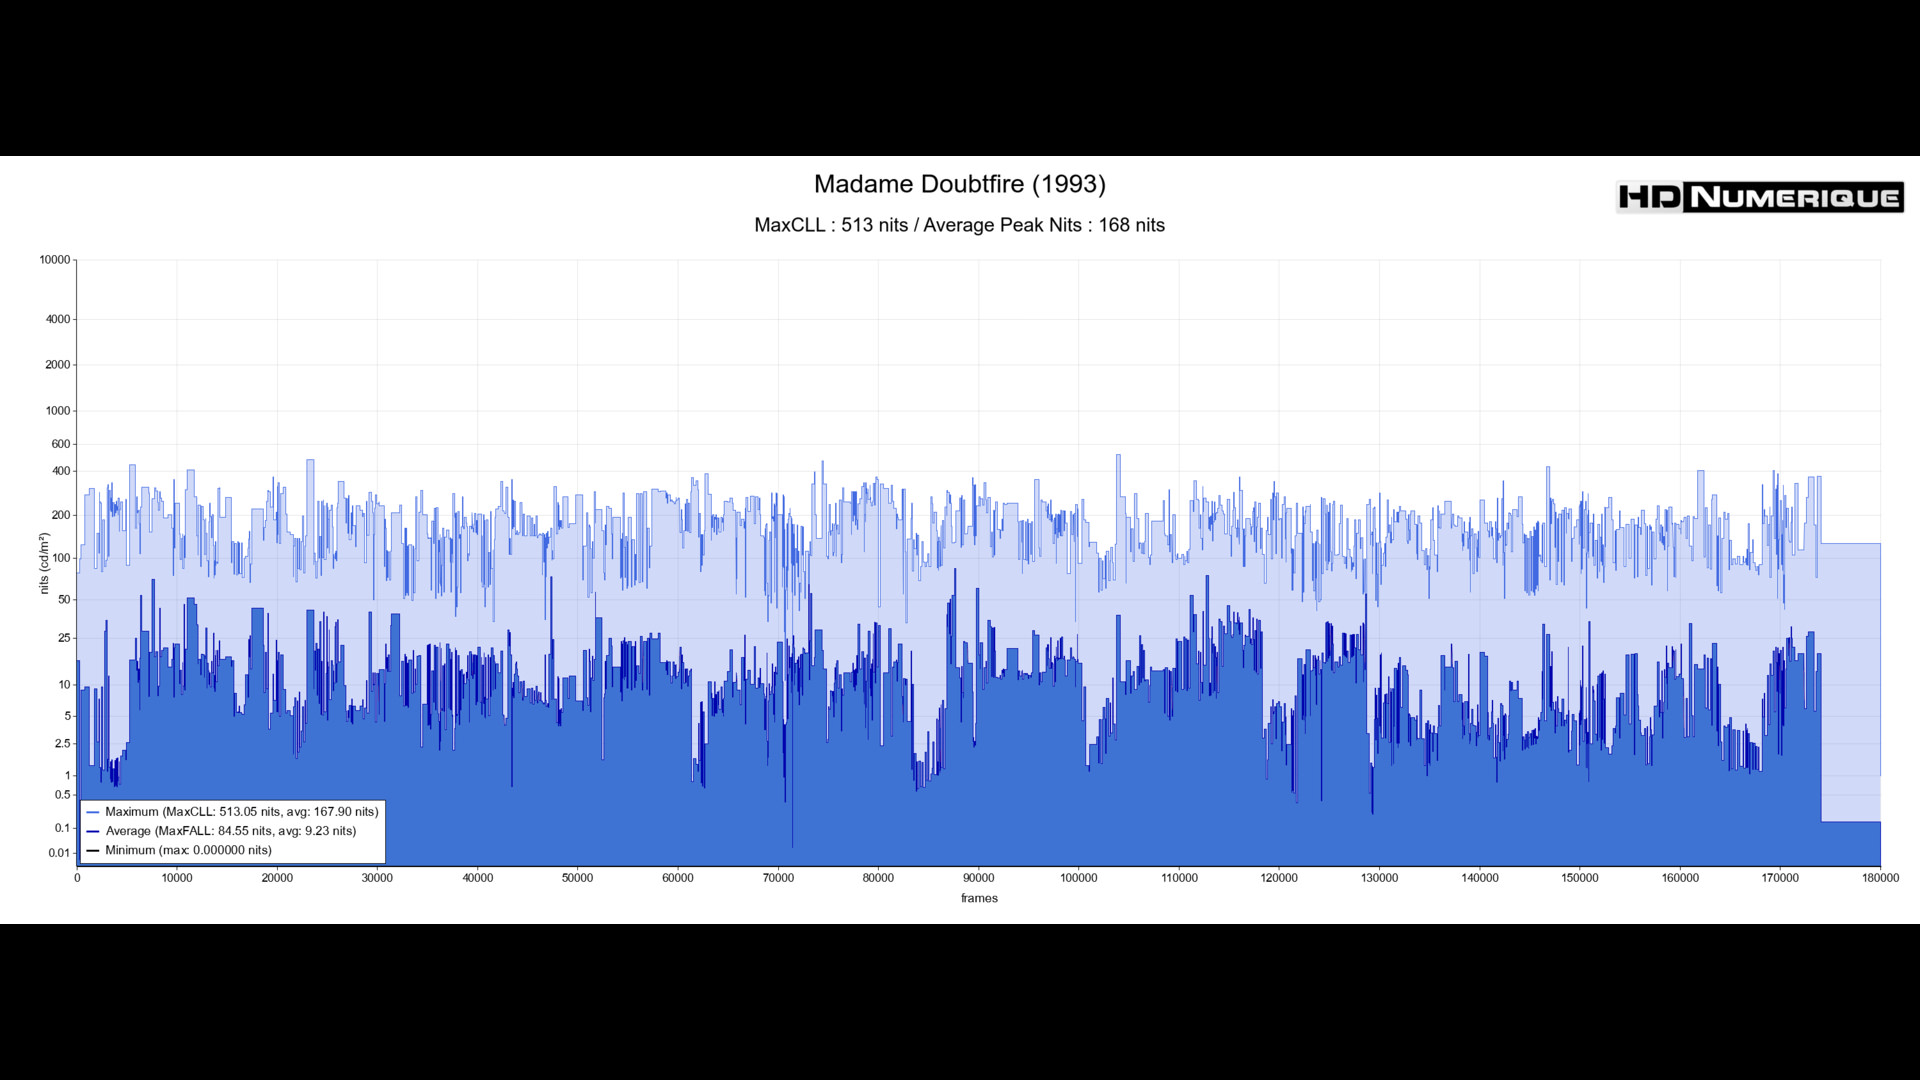Click the 180000 frames tick label
1920x1080 pixels.
(x=1880, y=878)
